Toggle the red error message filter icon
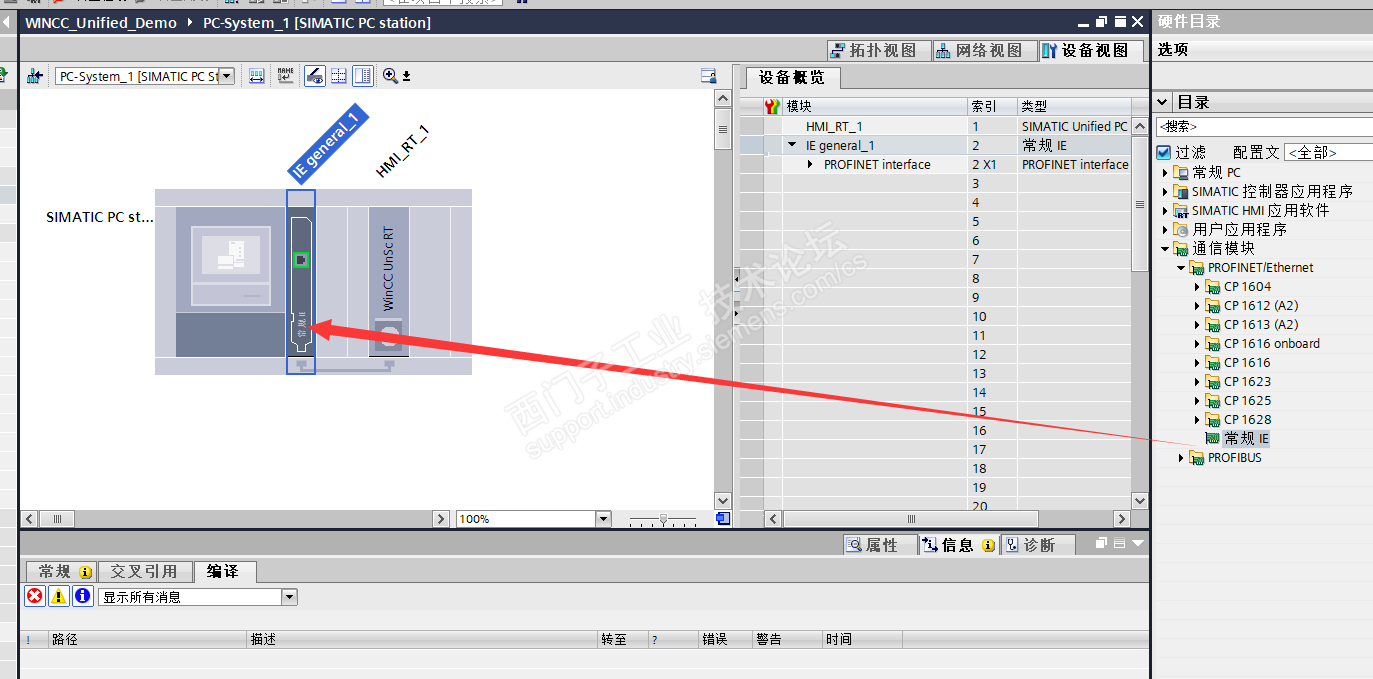This screenshot has width=1373, height=679. [x=35, y=596]
